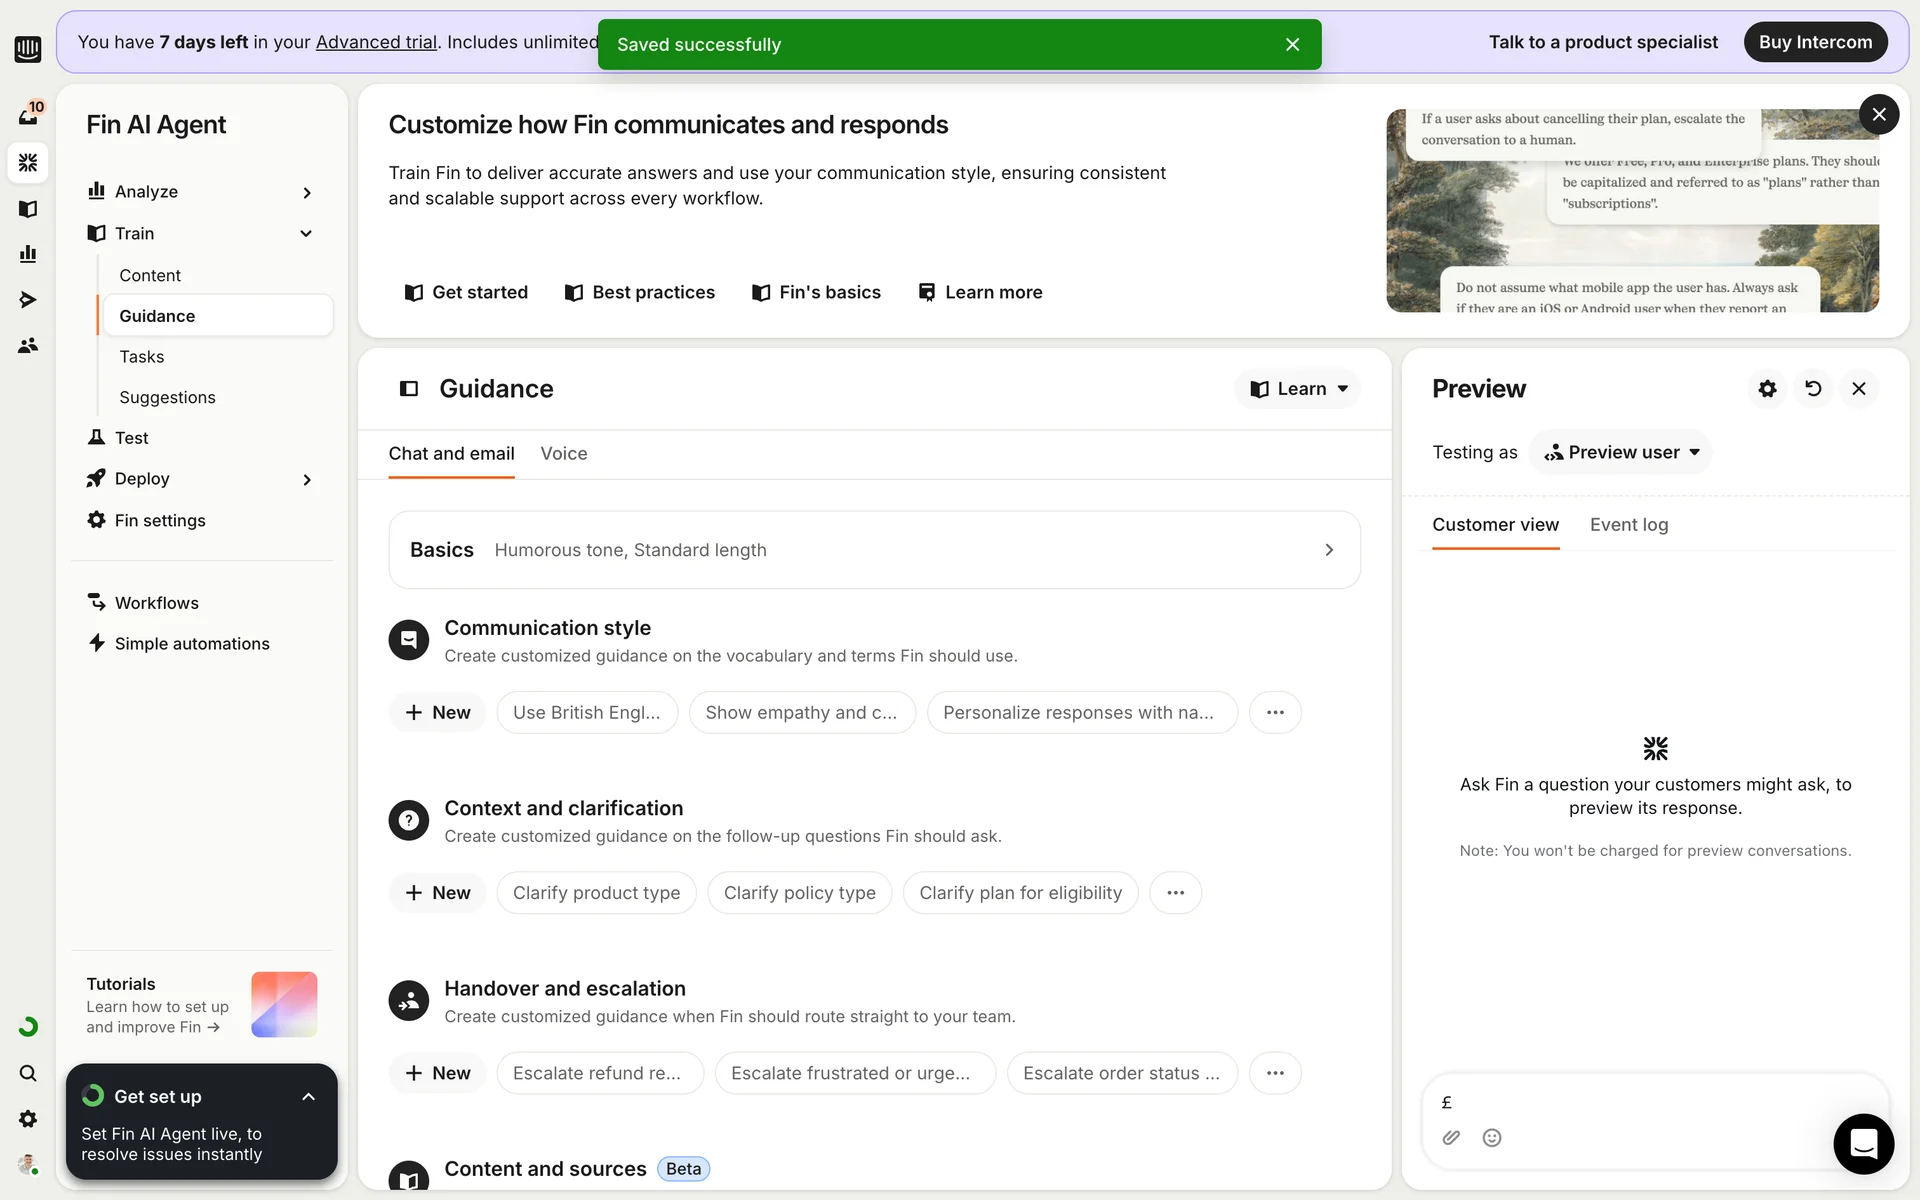Viewport: 1920px width, 1200px height.
Task: Open the Learn dropdown
Action: coord(1298,389)
